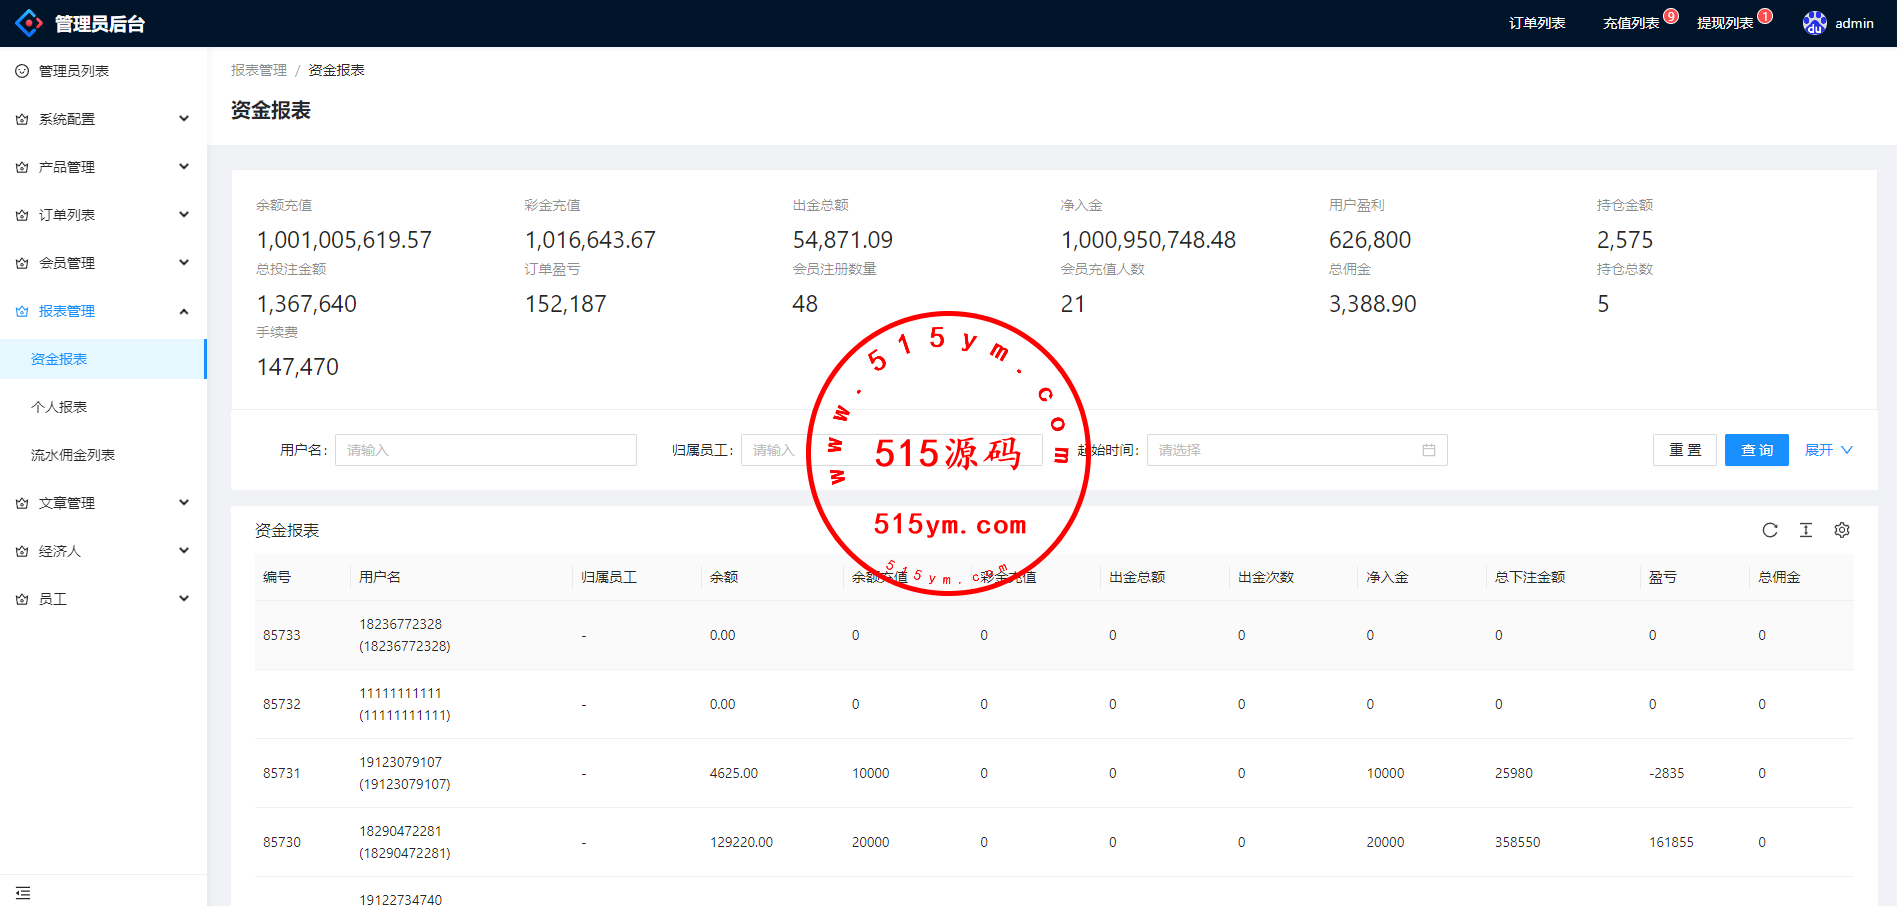Click the 充值列表 notification badge

1670,16
